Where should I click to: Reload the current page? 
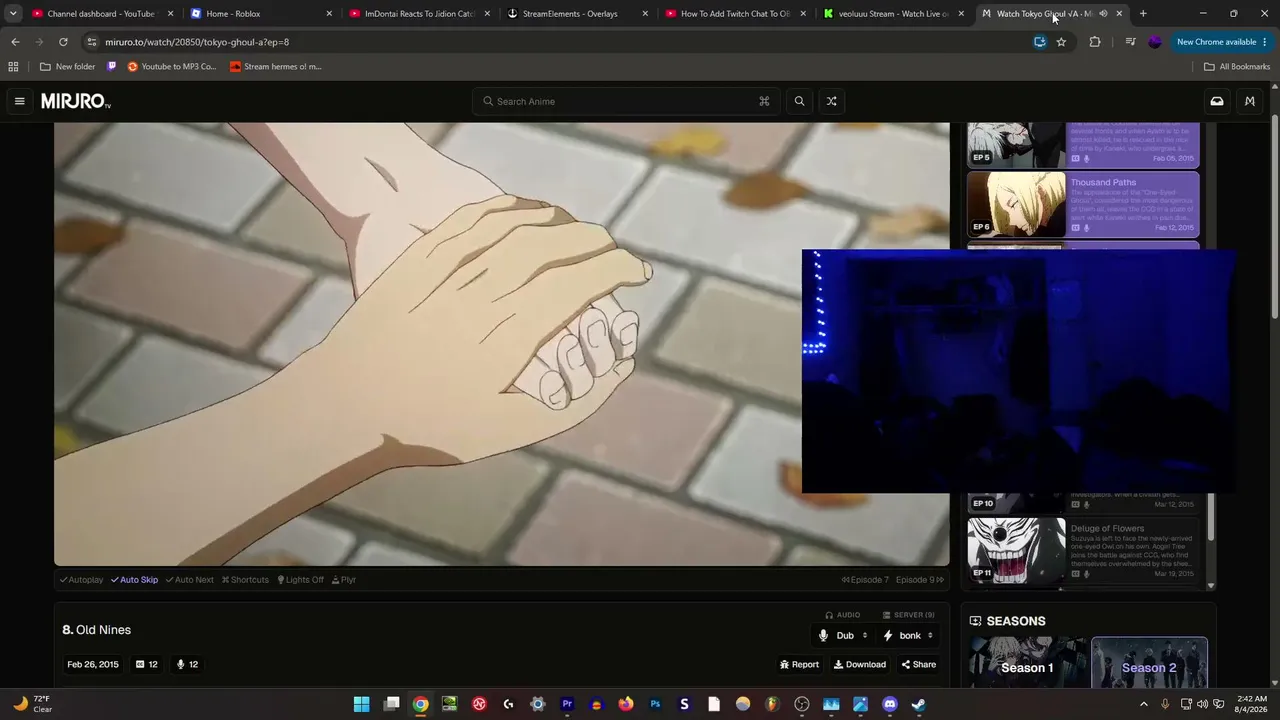point(63,42)
